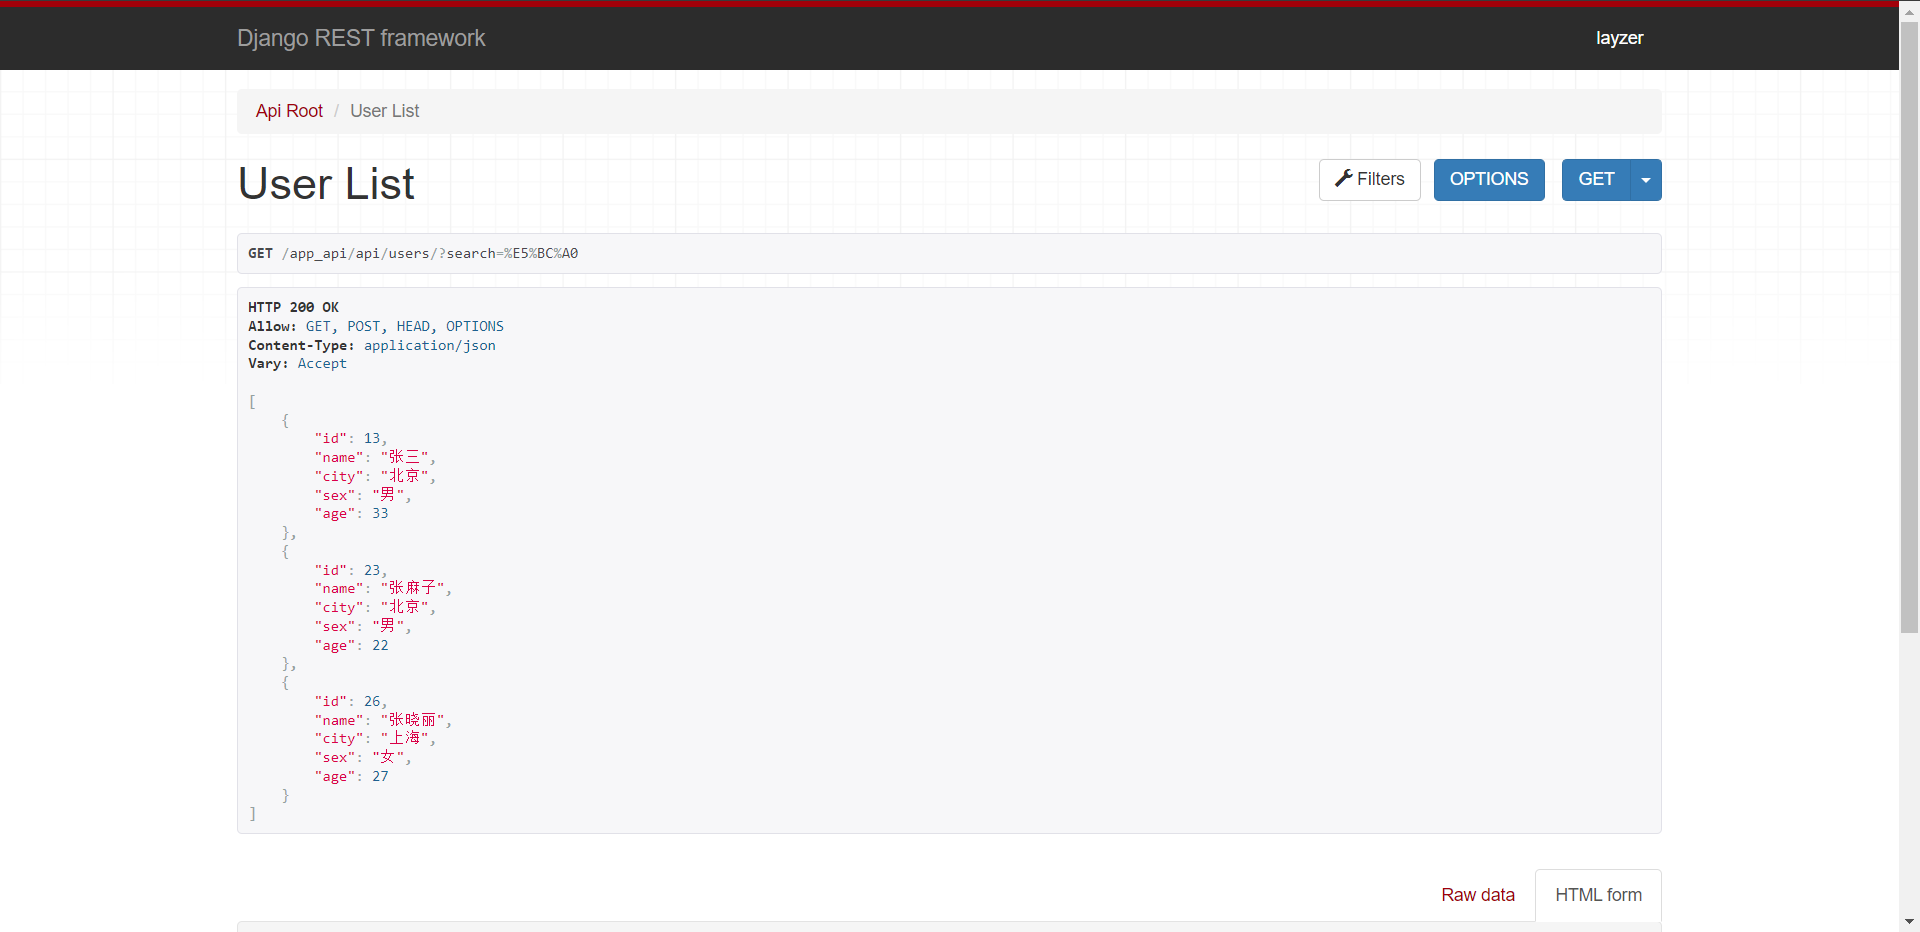Click the application/json content type value

coord(429,345)
